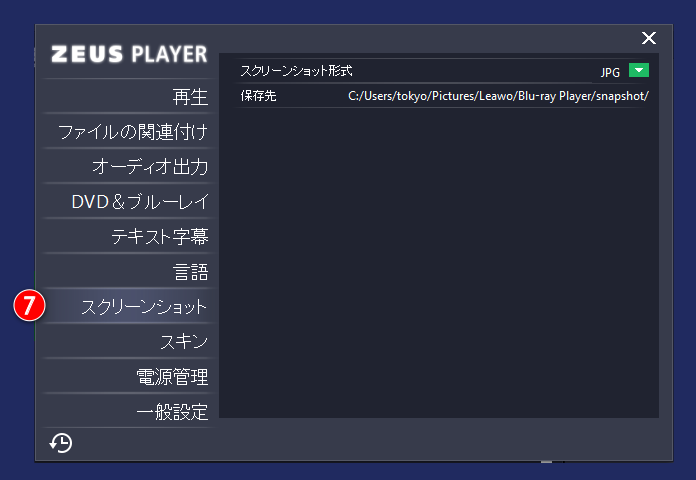696x480 pixels.
Task: Expand the JPG format dropdown arrow
Action: tap(639, 70)
